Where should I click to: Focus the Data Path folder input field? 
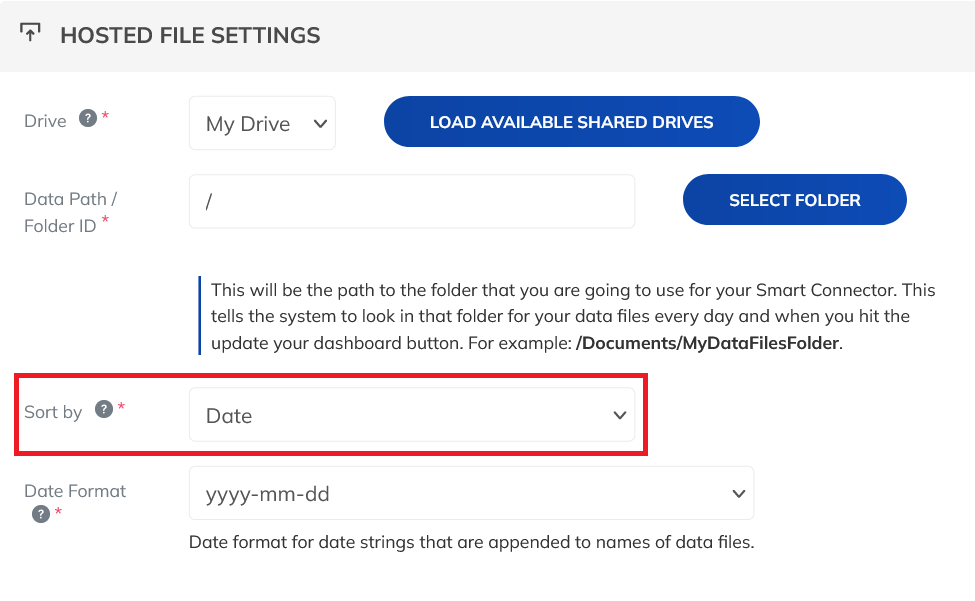click(412, 201)
